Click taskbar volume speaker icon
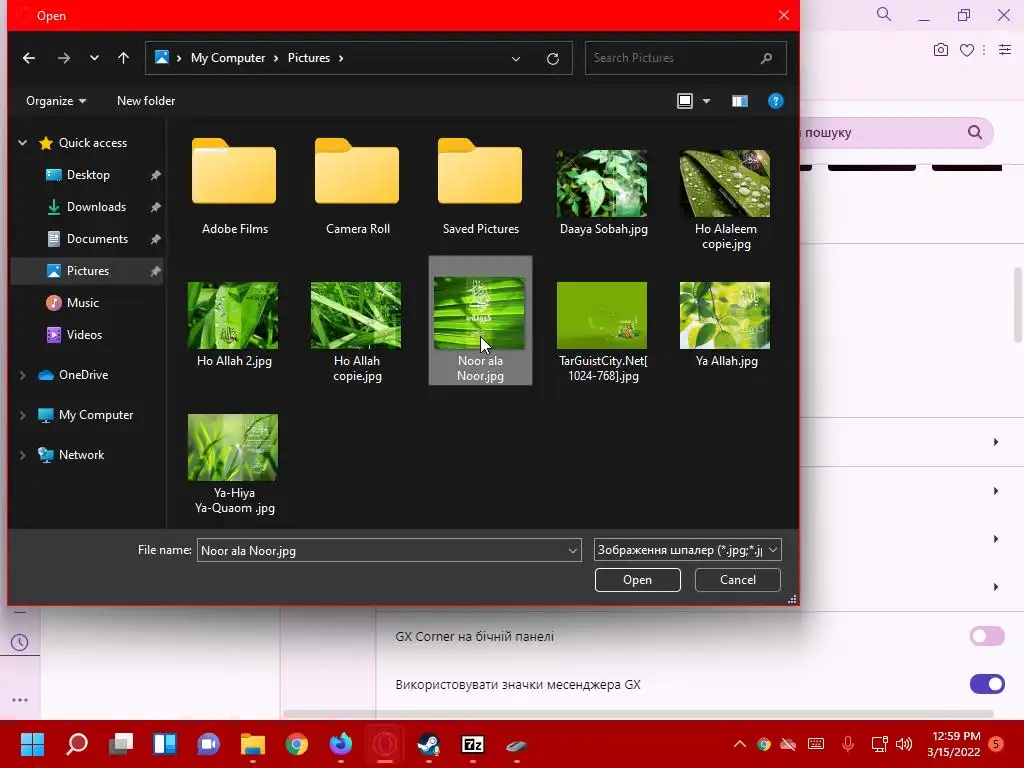This screenshot has height=768, width=1024. (904, 744)
